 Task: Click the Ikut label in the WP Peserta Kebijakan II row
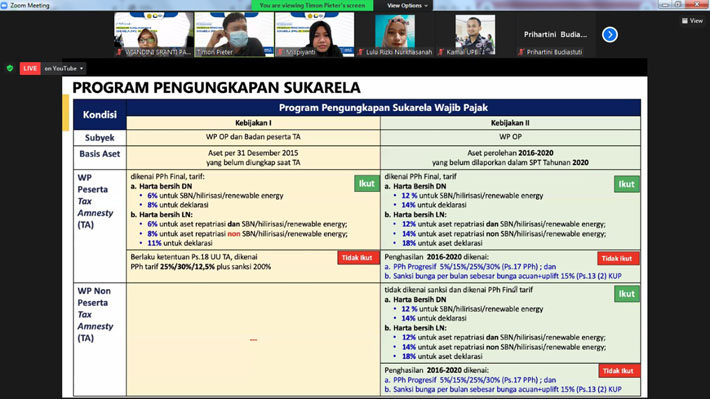[627, 184]
